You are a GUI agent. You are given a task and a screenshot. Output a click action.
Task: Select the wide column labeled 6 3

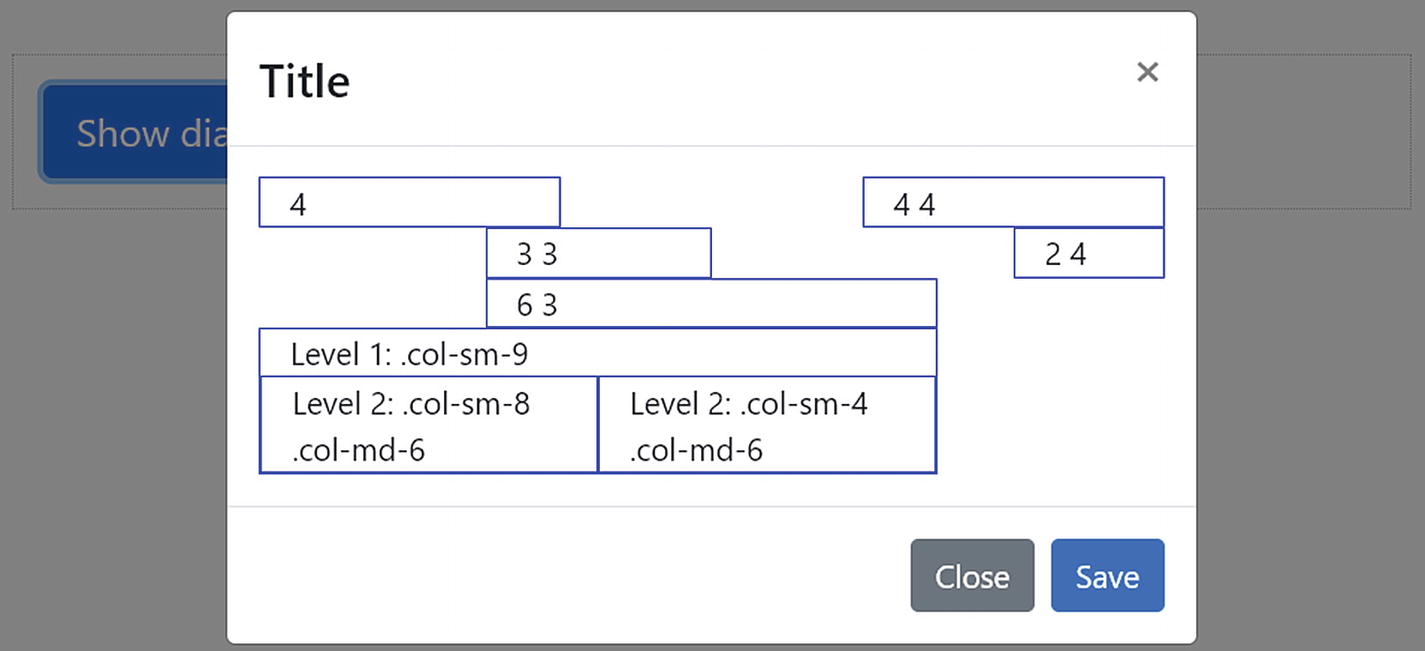point(710,303)
